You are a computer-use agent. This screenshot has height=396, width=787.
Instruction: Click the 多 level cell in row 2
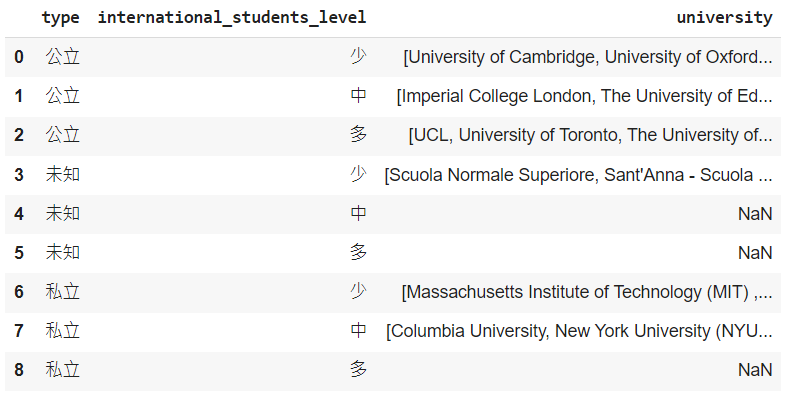(358, 135)
